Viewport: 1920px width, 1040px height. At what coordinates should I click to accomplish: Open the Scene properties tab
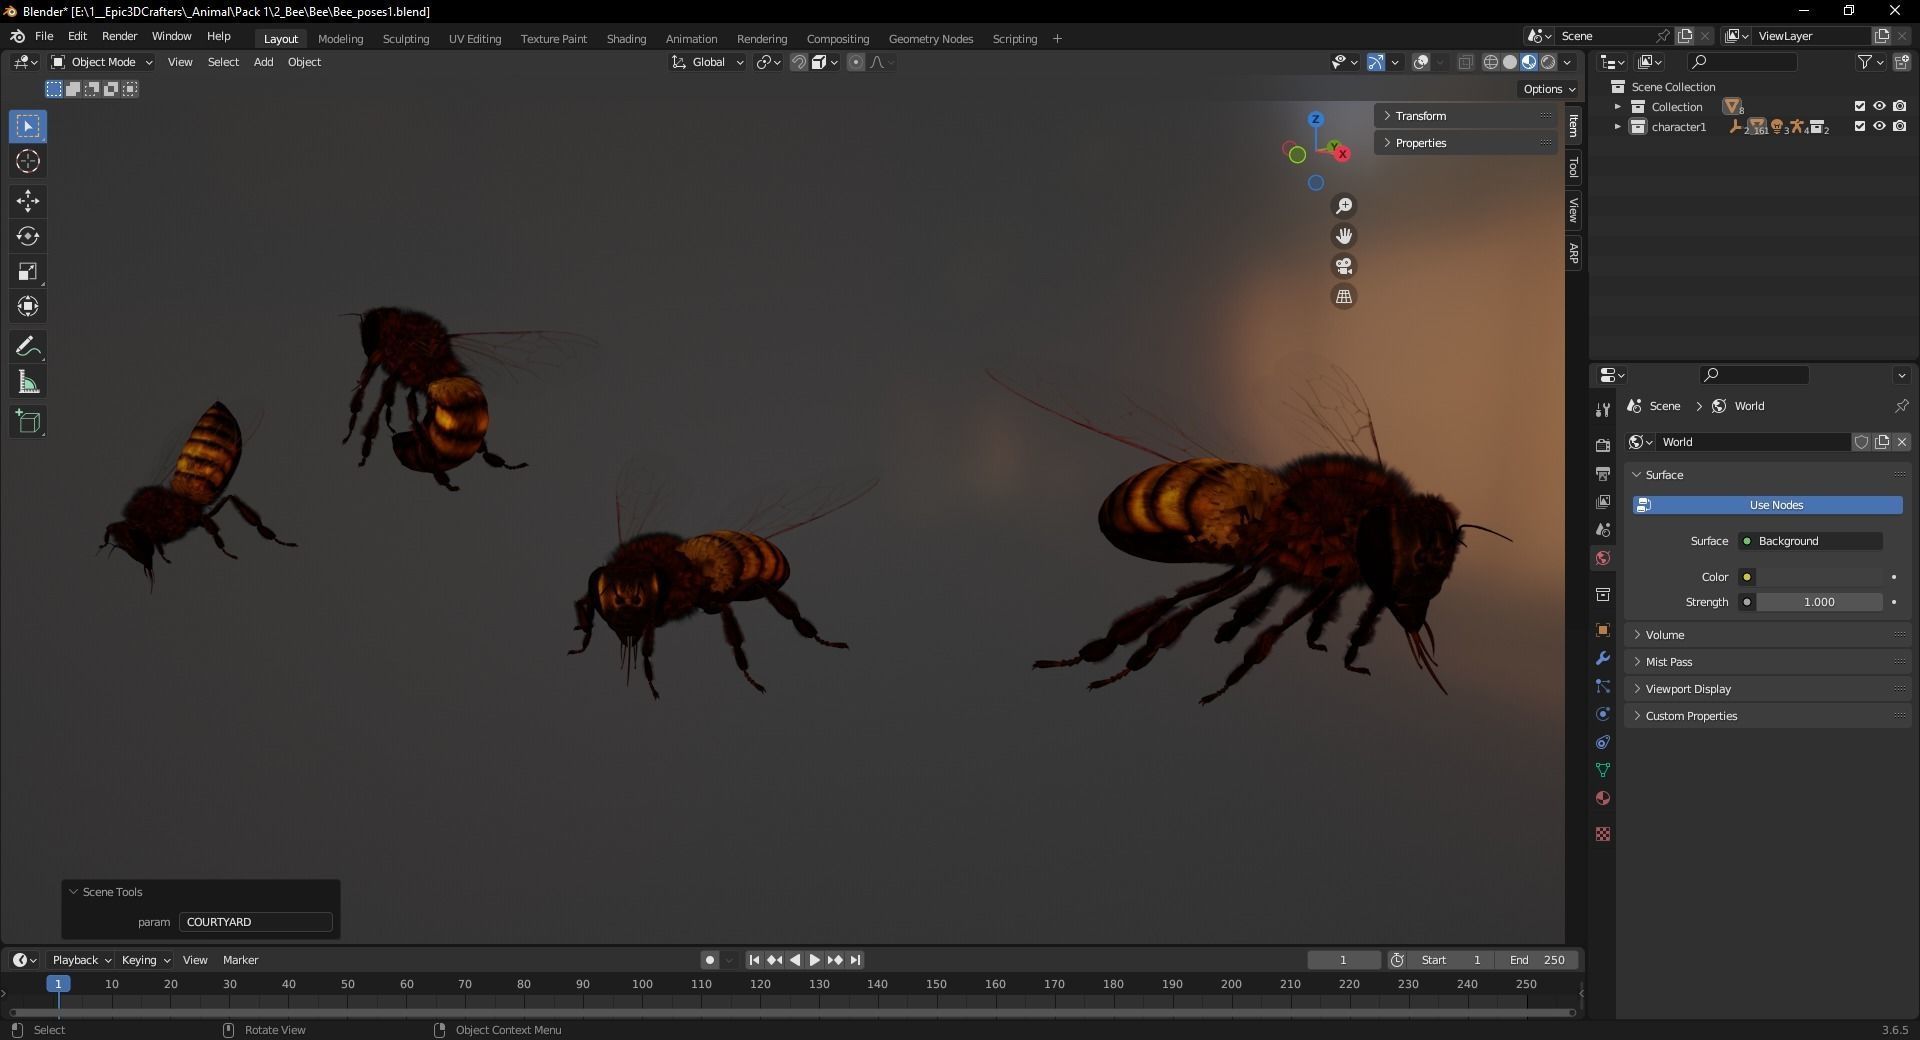[x=1603, y=529]
